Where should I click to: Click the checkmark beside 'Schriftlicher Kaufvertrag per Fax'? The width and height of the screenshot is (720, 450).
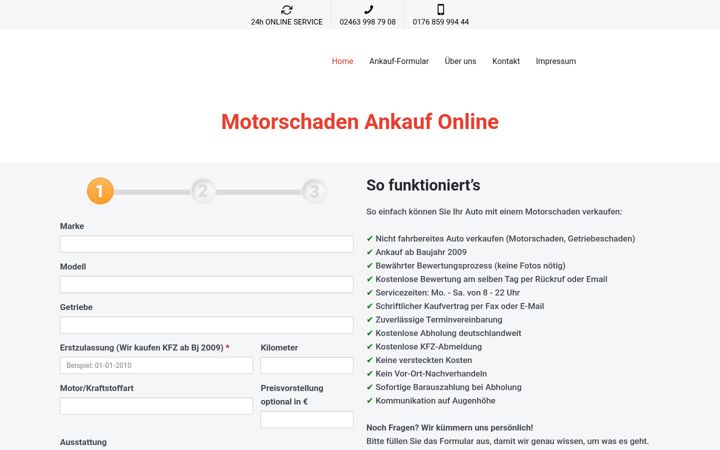pos(370,306)
